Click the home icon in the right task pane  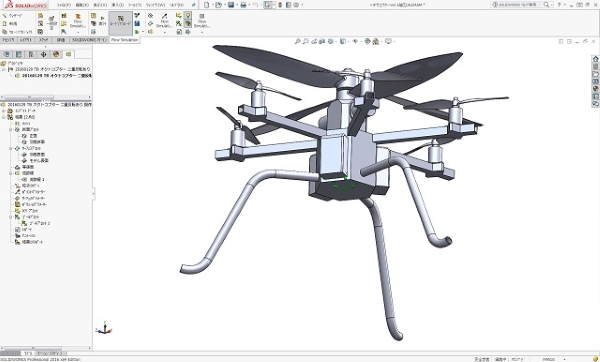(x=595, y=59)
